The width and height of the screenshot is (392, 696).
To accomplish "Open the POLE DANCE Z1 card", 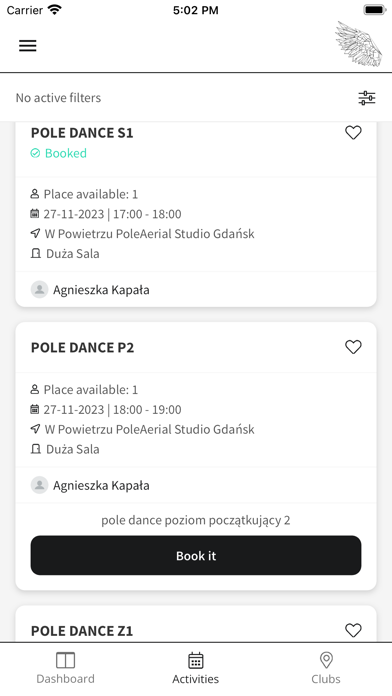I will (196, 624).
